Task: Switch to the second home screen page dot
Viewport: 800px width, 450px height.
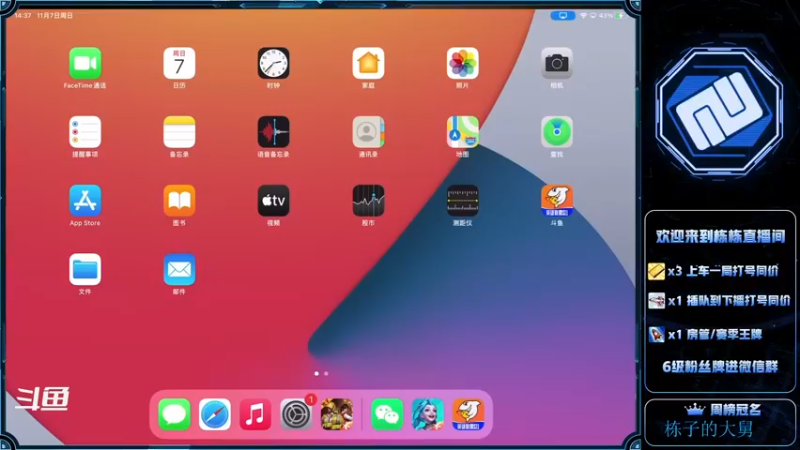Action: click(x=326, y=373)
